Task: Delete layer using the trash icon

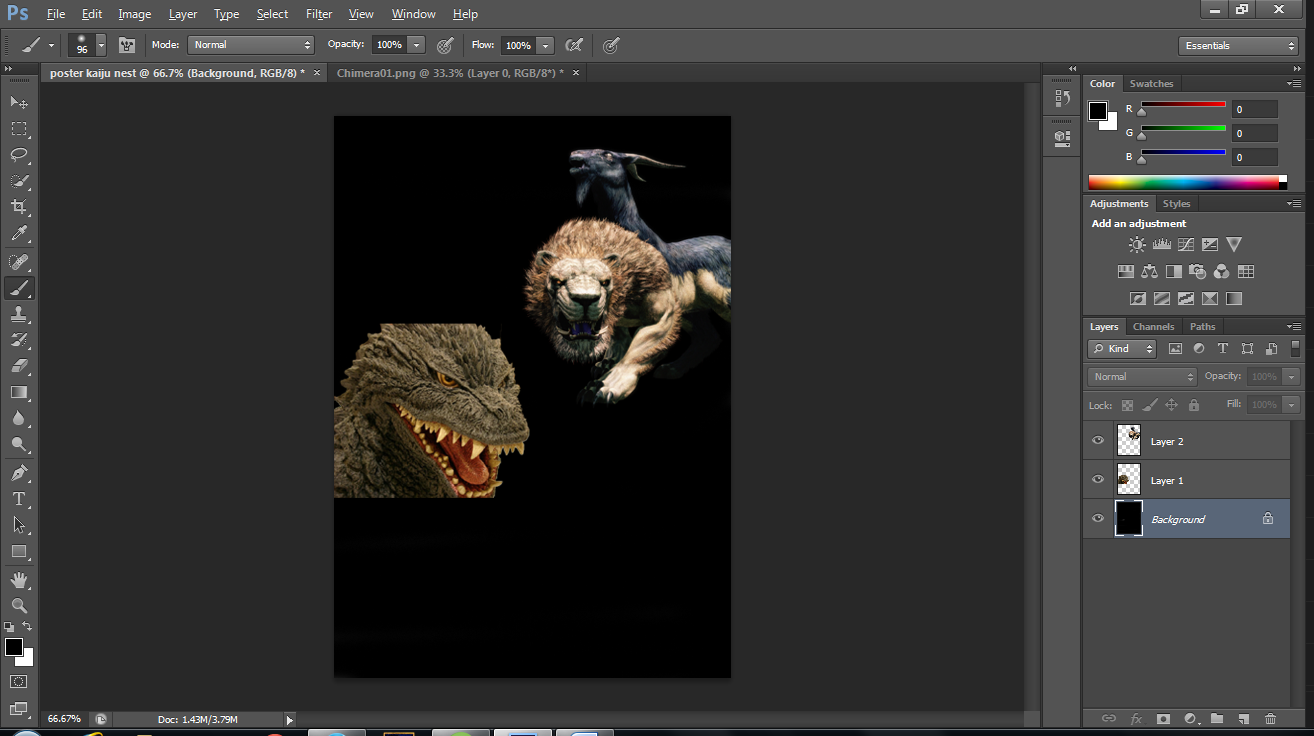Action: 1270,718
